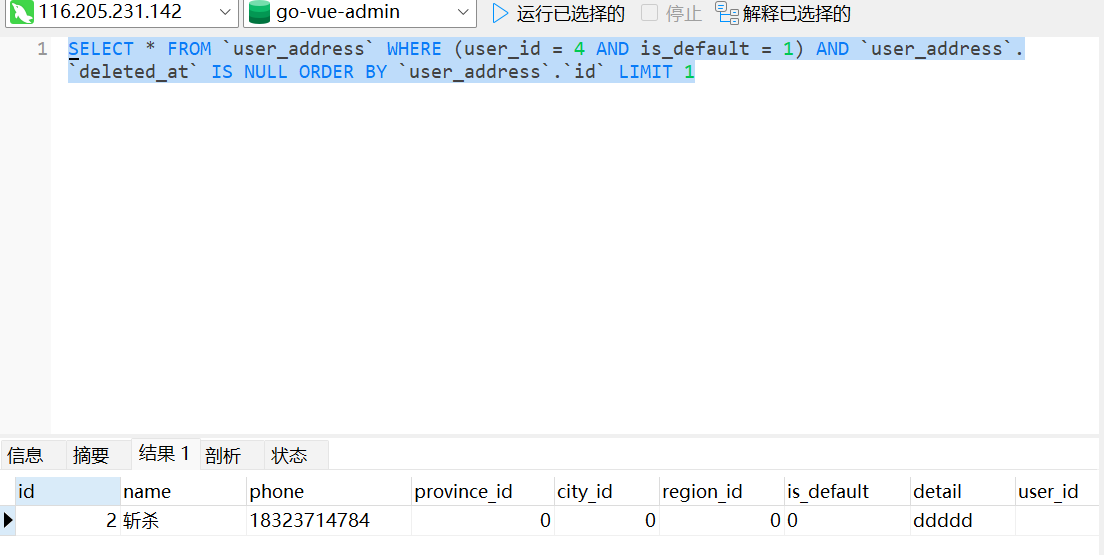1116x555 pixels.
Task: Click the city_id cell value 0
Action: (x=606, y=521)
